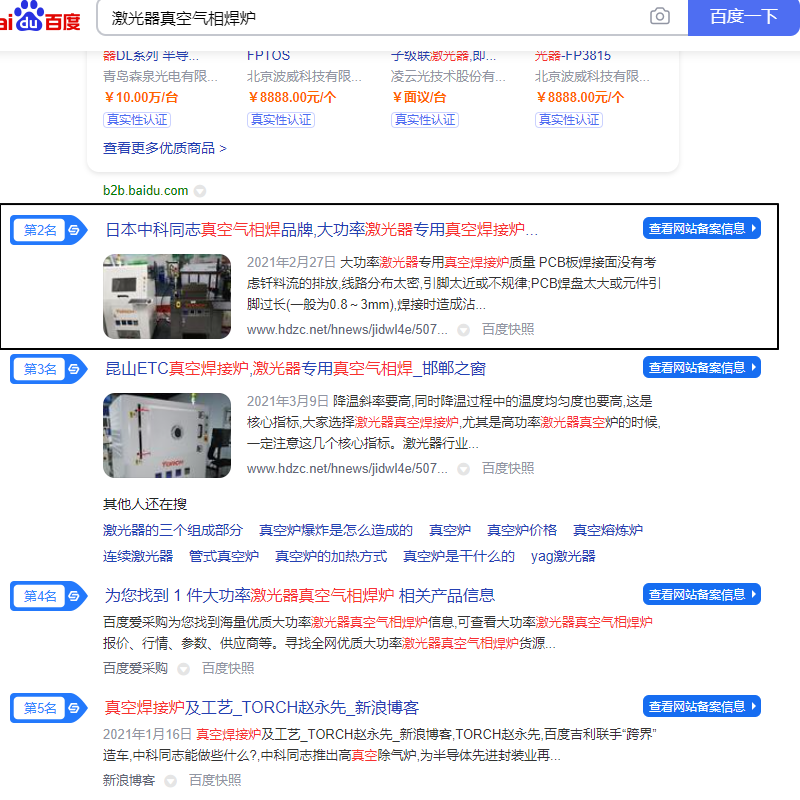
Task: Search related 真空炉是干什么的
Action: [459, 557]
